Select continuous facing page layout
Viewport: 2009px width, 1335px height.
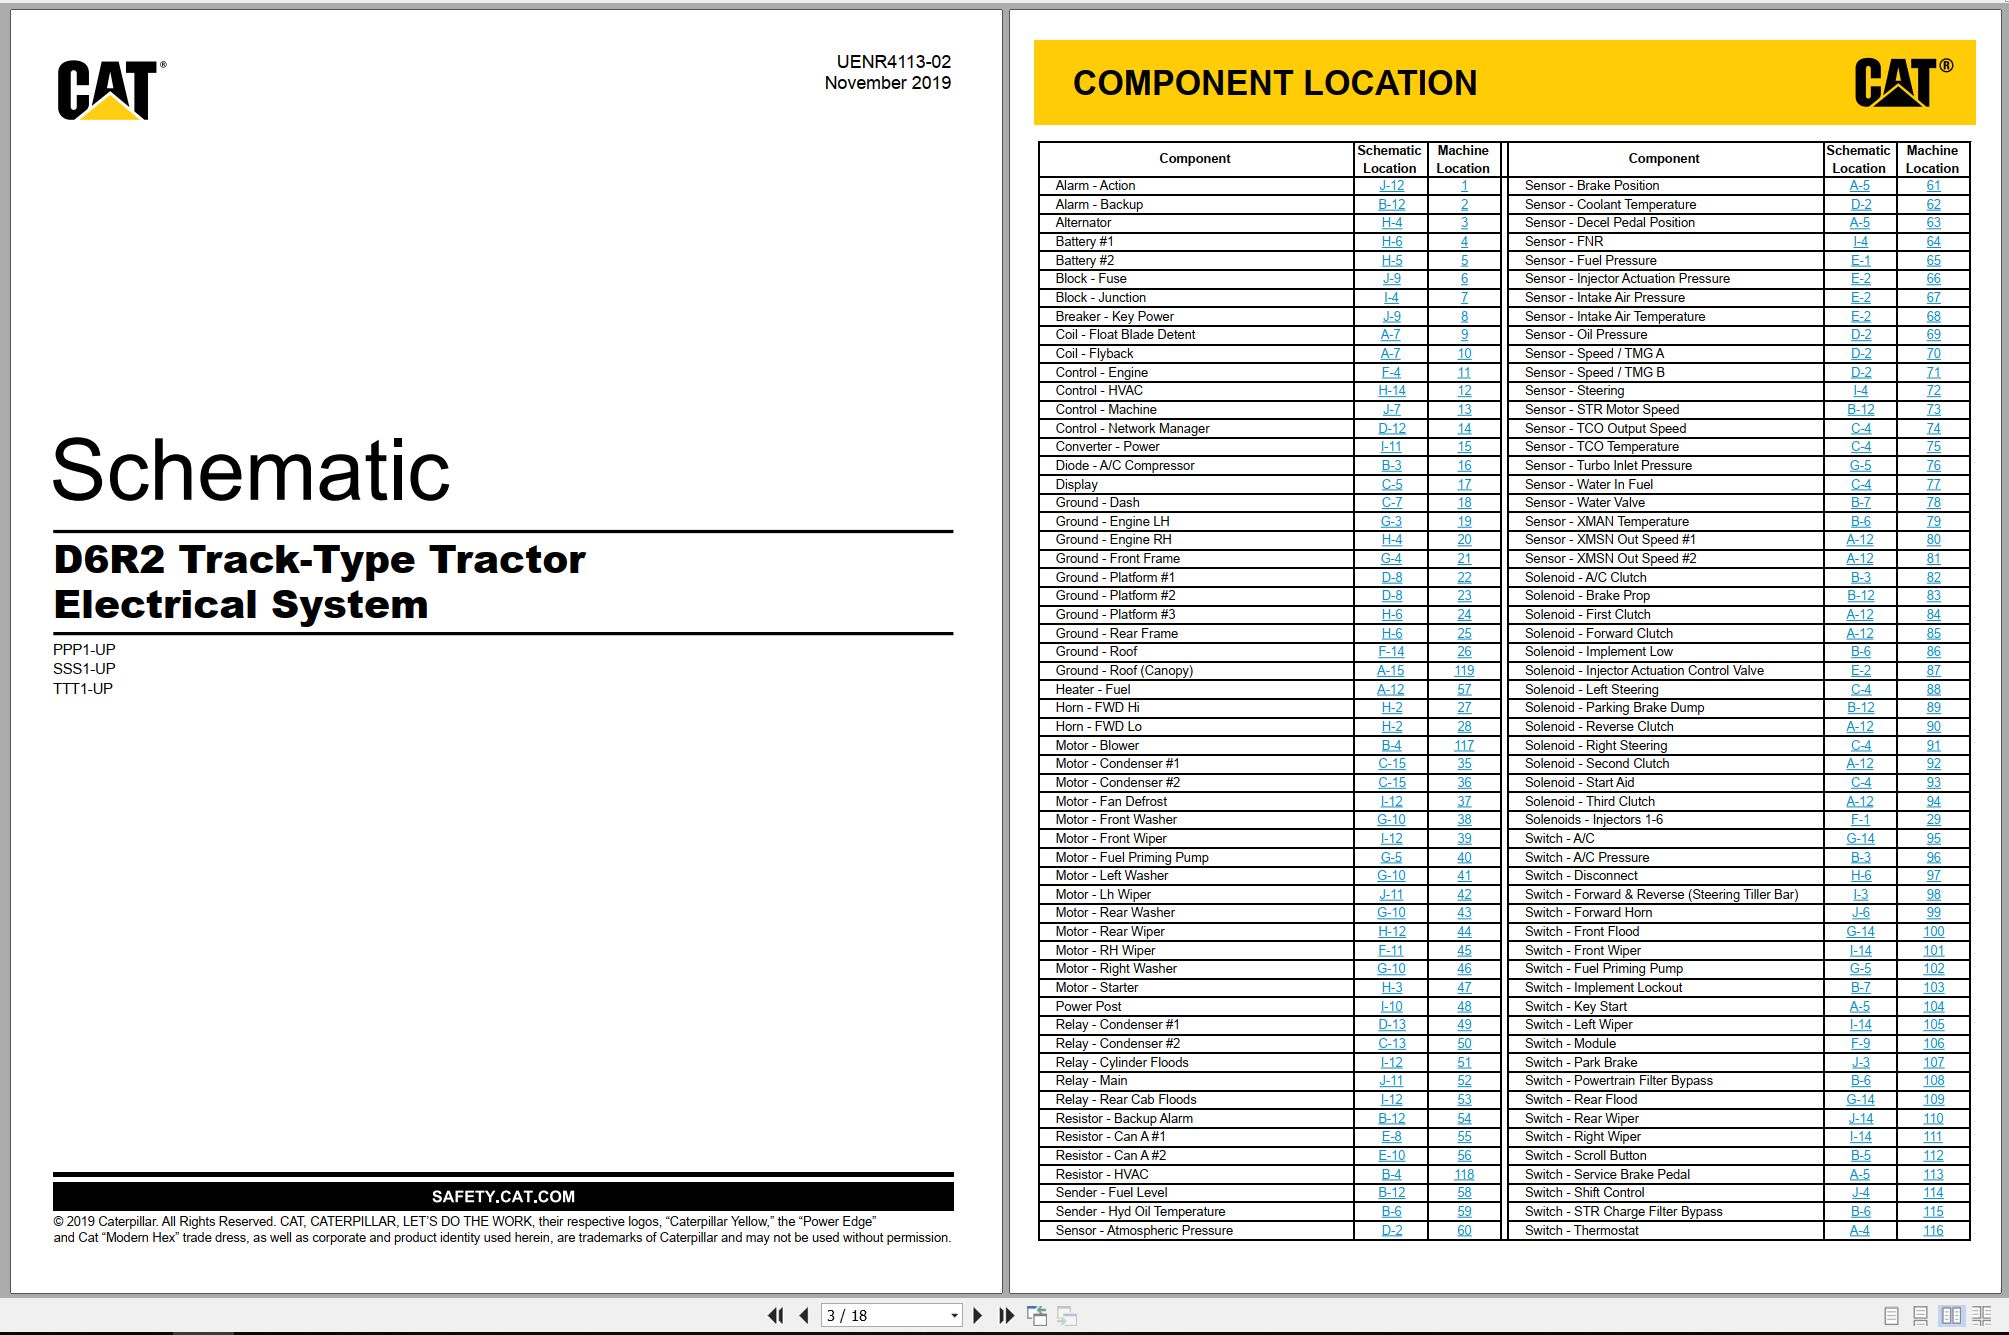1982,1316
